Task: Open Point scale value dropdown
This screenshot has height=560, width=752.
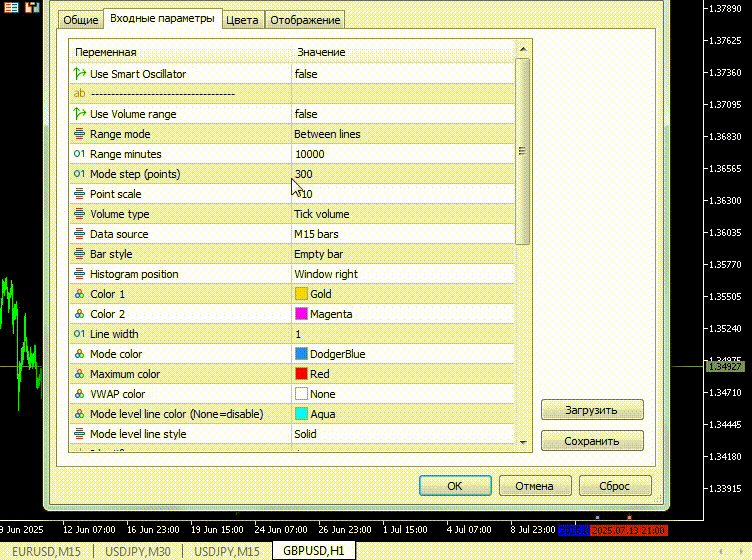Action: point(402,194)
